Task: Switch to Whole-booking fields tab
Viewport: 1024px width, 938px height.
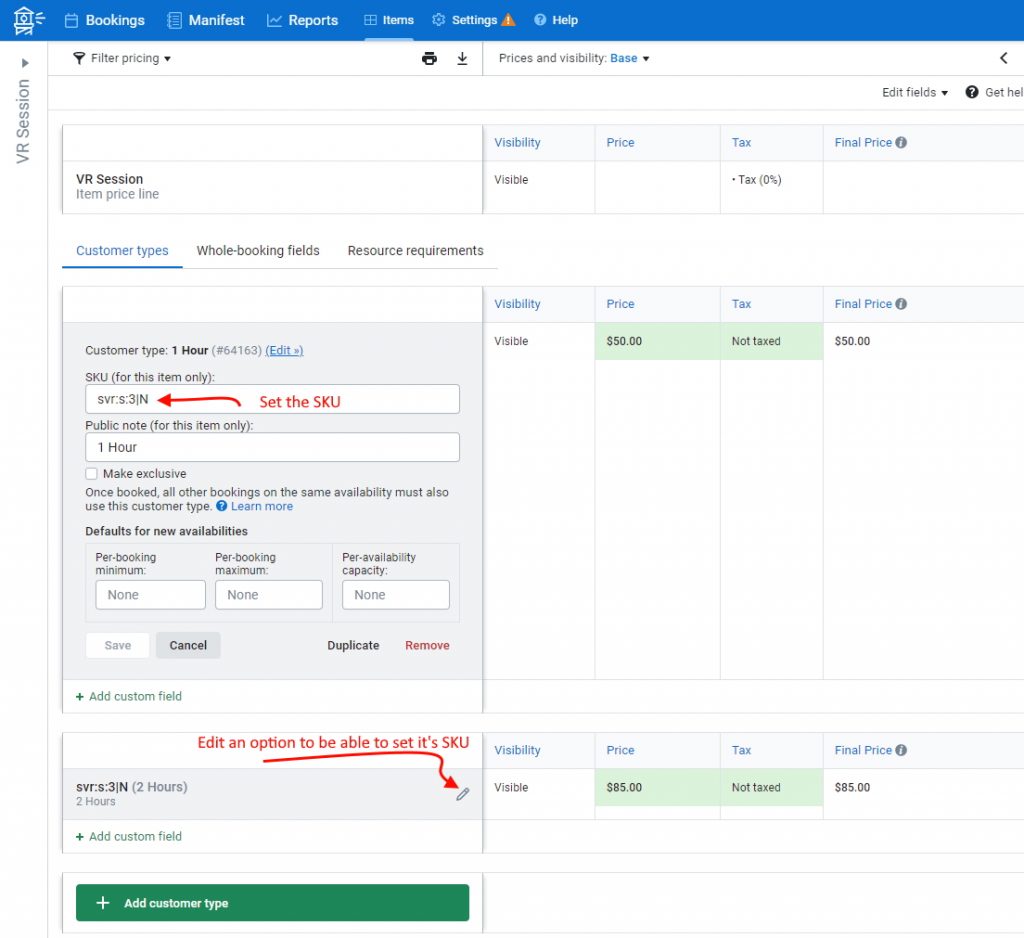Action: tap(258, 250)
